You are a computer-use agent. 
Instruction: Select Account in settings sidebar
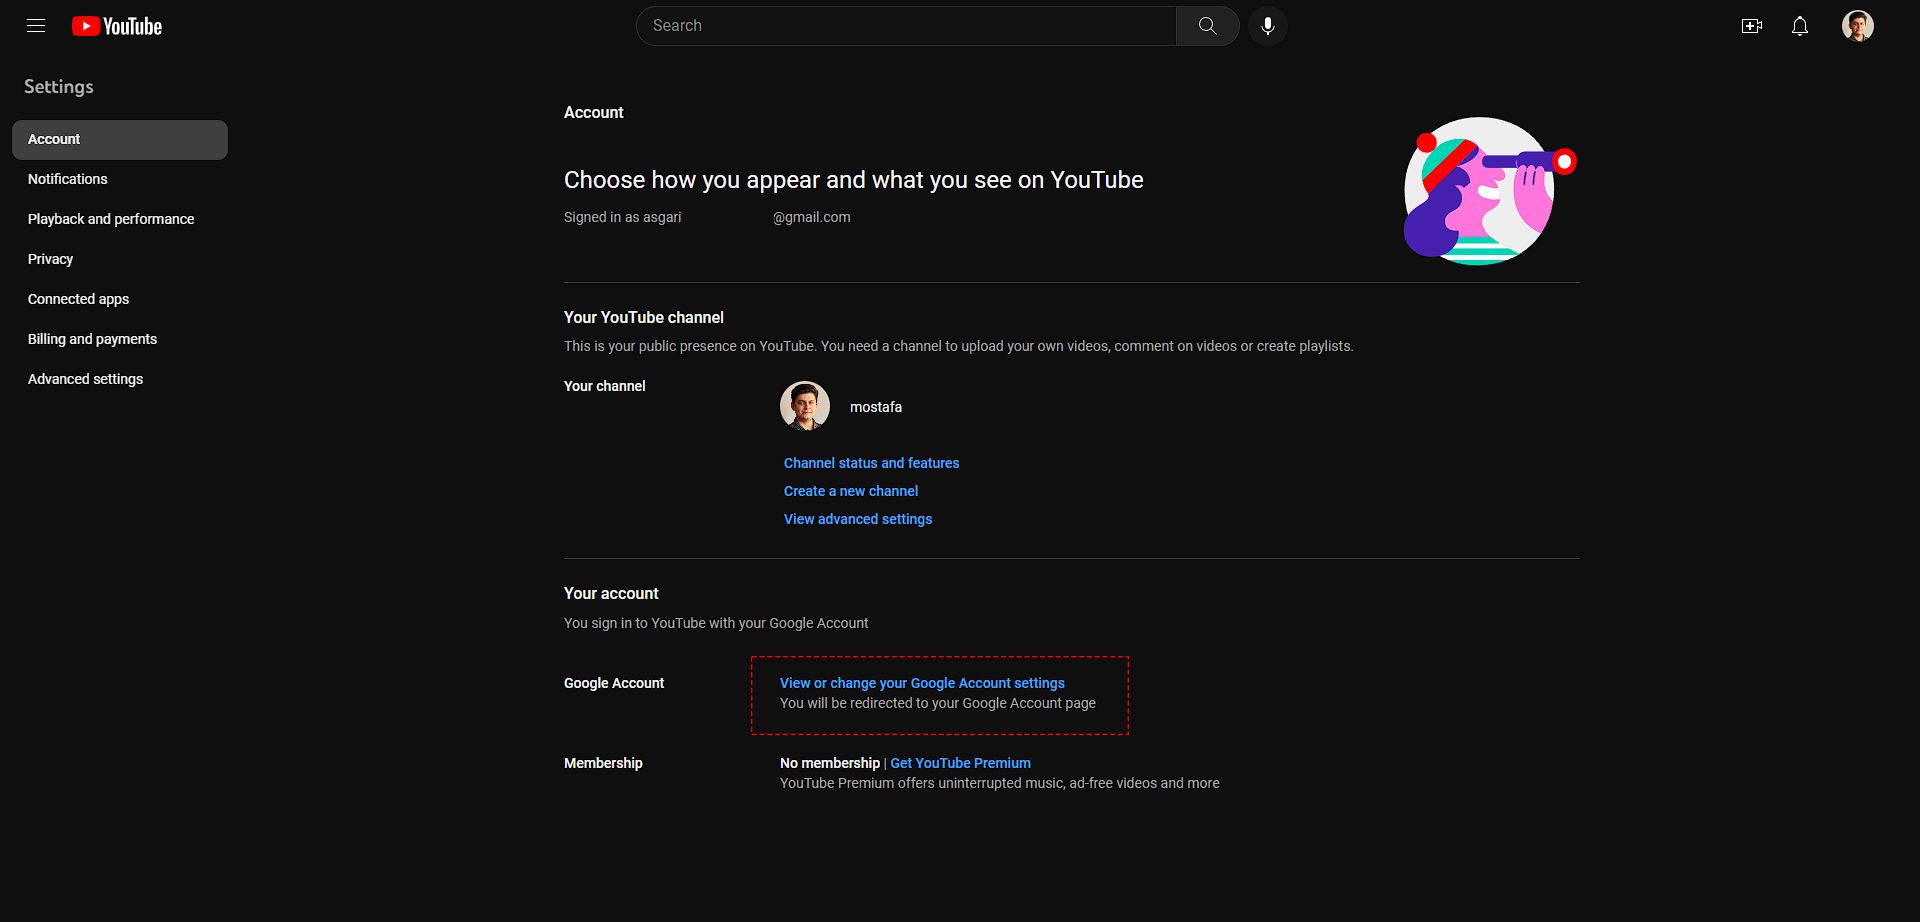click(120, 139)
